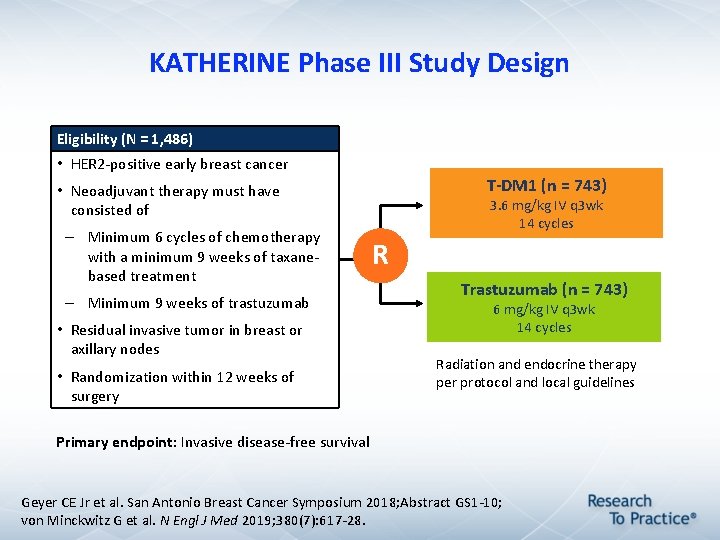720x540 pixels.
Task: Click 'HER2-positive early breast cancer' bullet
Action: [179, 164]
